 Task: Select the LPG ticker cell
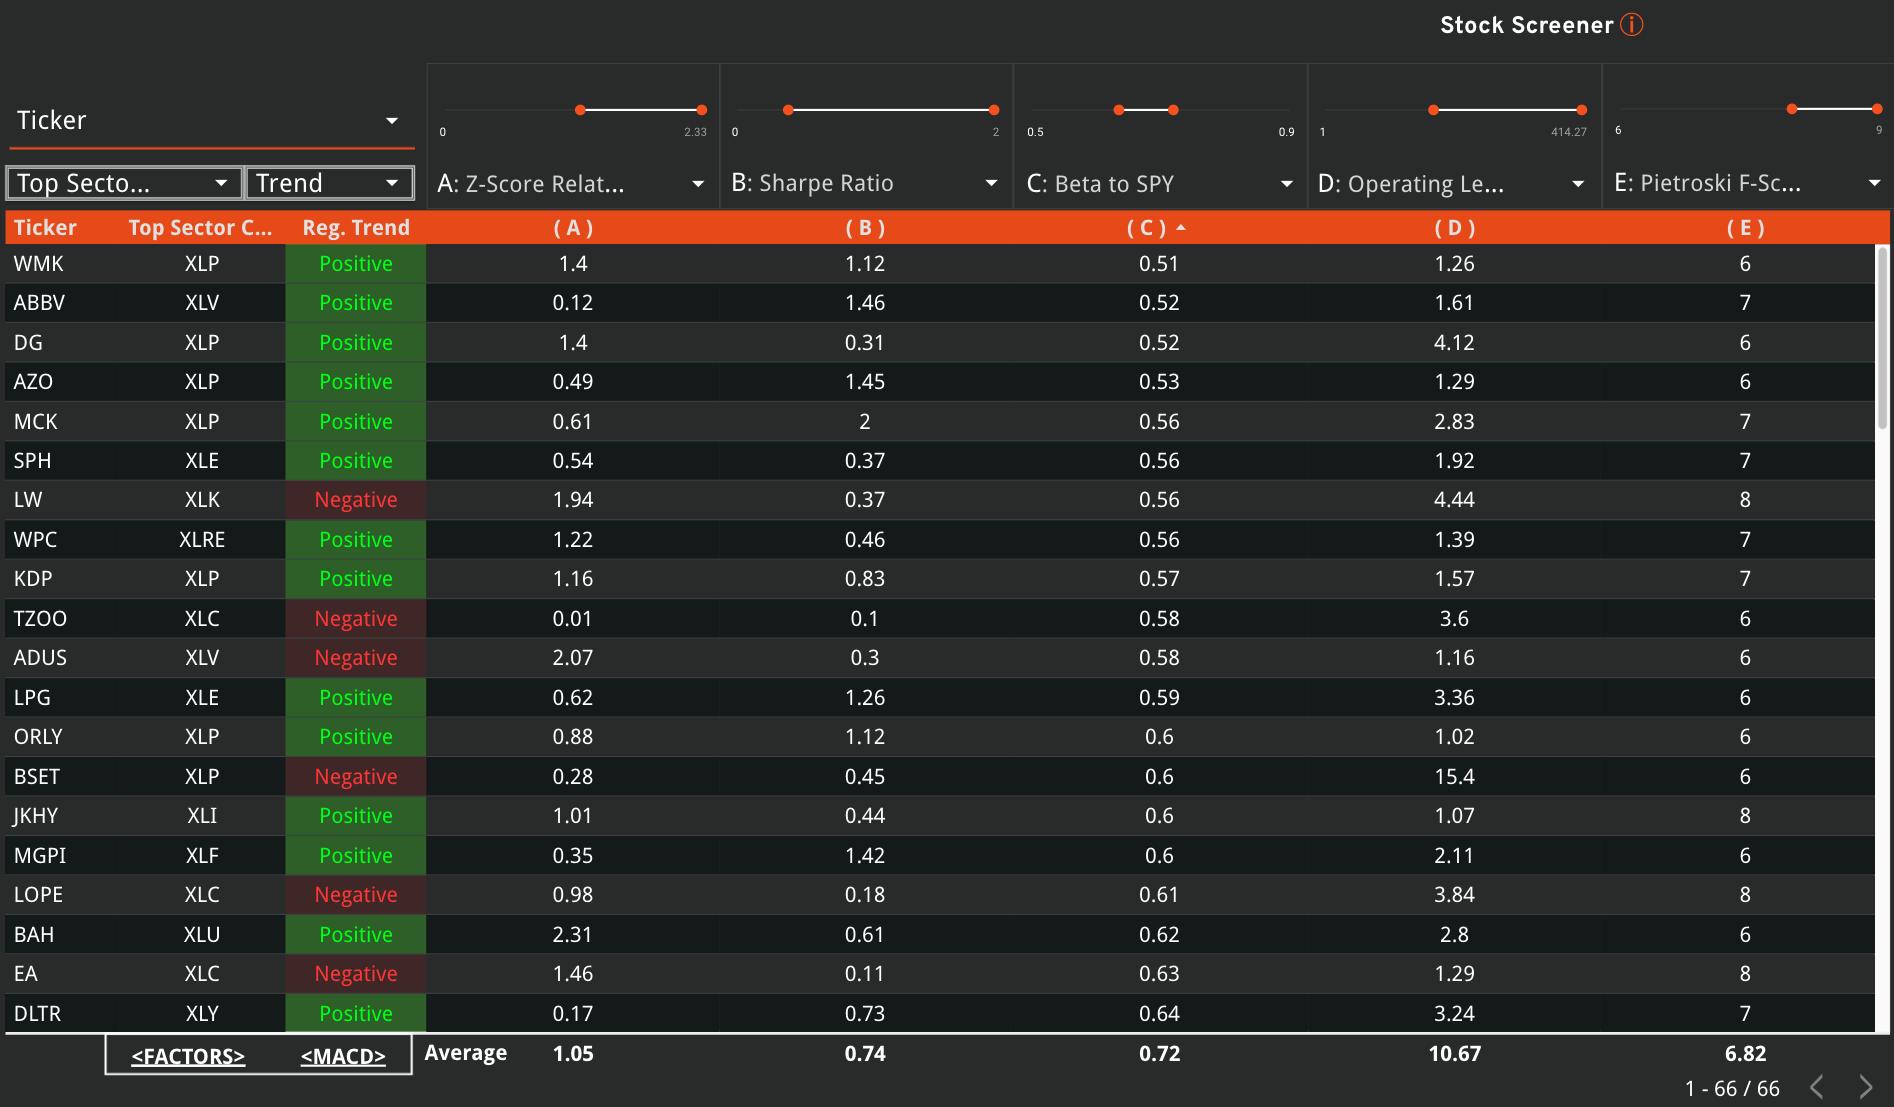32,698
